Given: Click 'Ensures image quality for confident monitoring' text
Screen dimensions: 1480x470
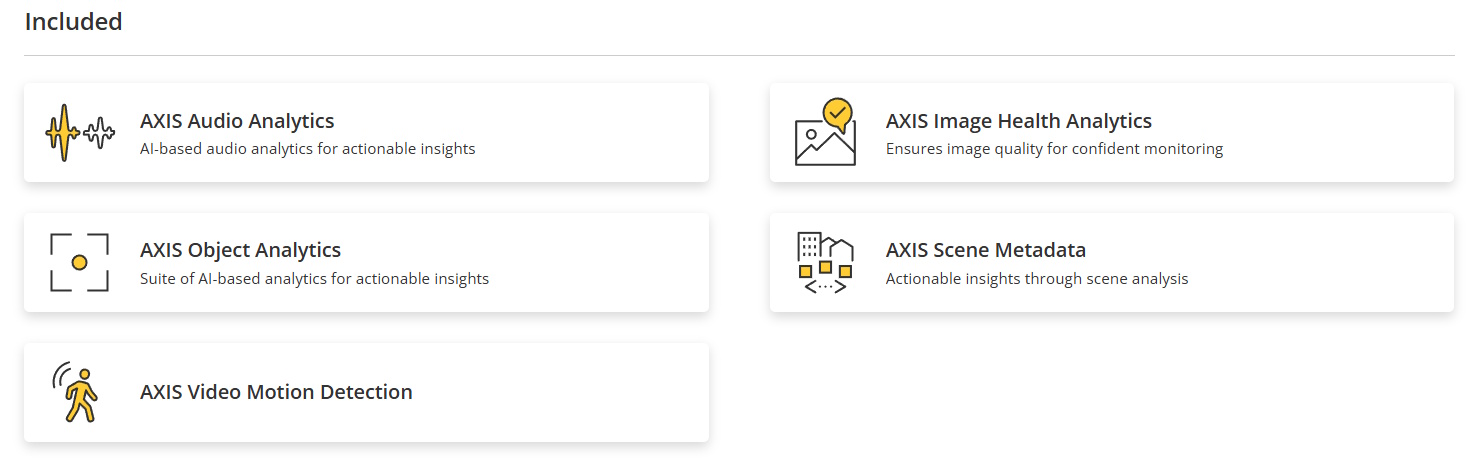Looking at the screenshot, I should (1054, 149).
